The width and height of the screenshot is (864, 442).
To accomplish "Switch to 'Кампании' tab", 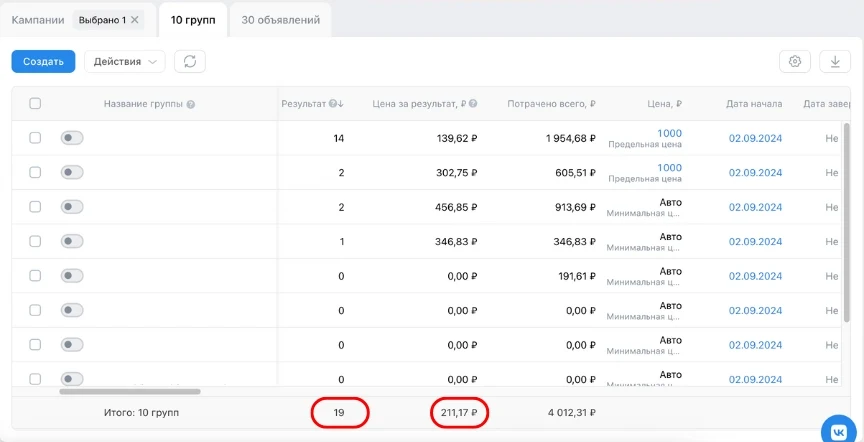I will tap(38, 20).
